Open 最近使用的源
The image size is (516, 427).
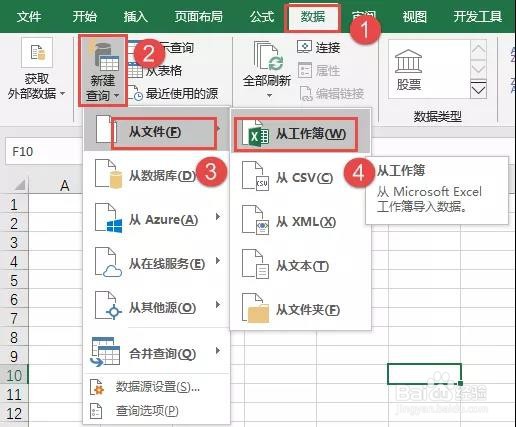click(173, 94)
